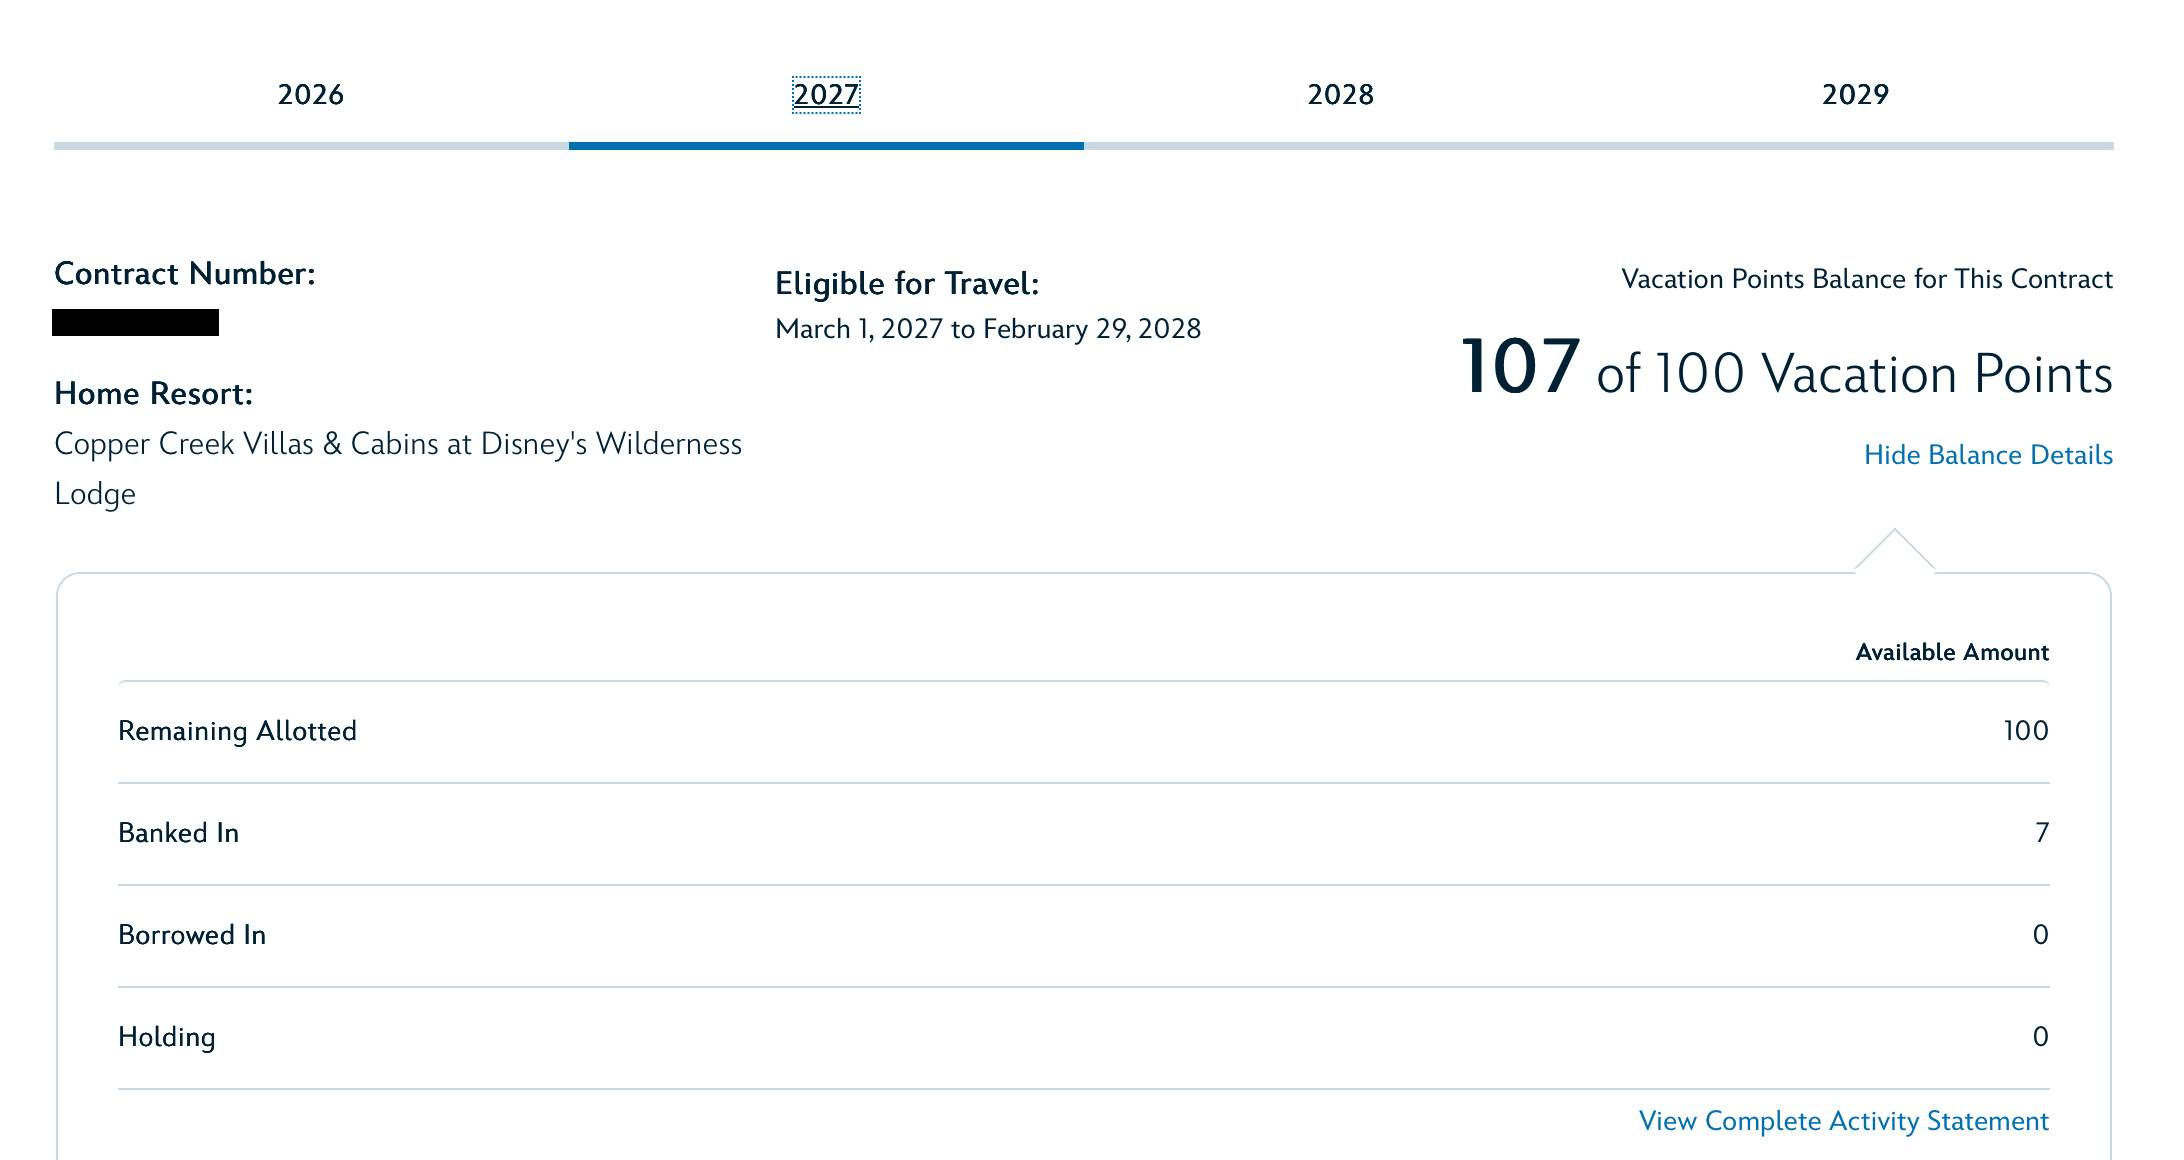Screen dimensions: 2184x1160
Task: Click the Copper Creek Villas home resort name
Action: coord(398,469)
